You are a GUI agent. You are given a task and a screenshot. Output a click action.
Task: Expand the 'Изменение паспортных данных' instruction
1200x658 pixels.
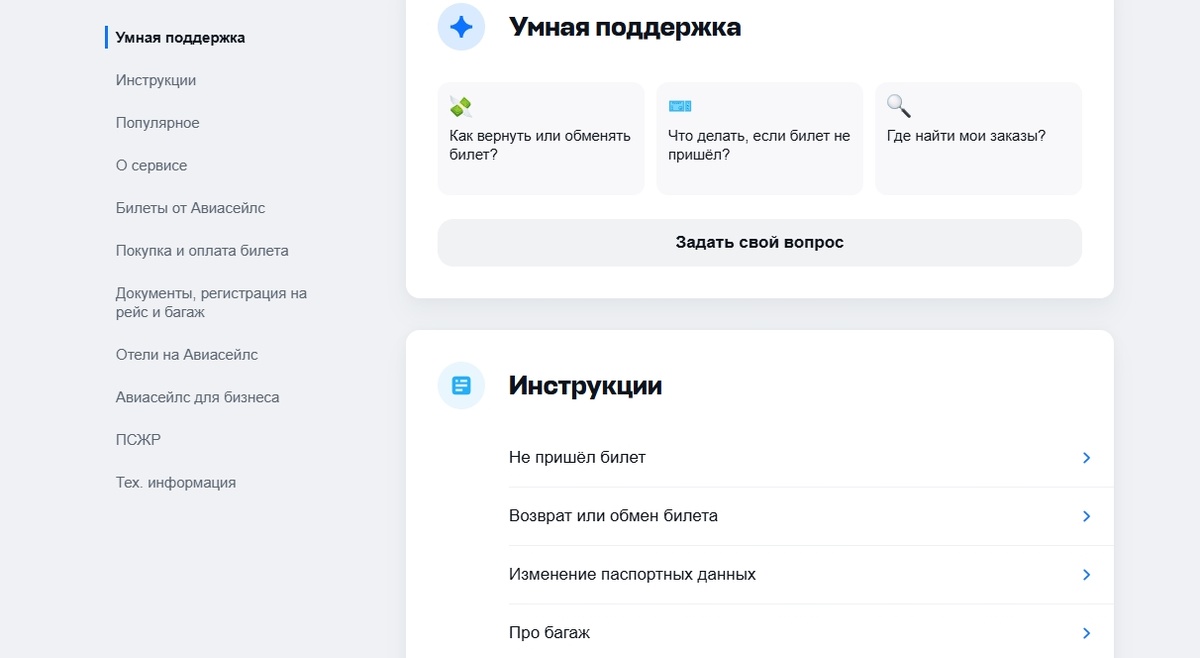click(x=800, y=574)
